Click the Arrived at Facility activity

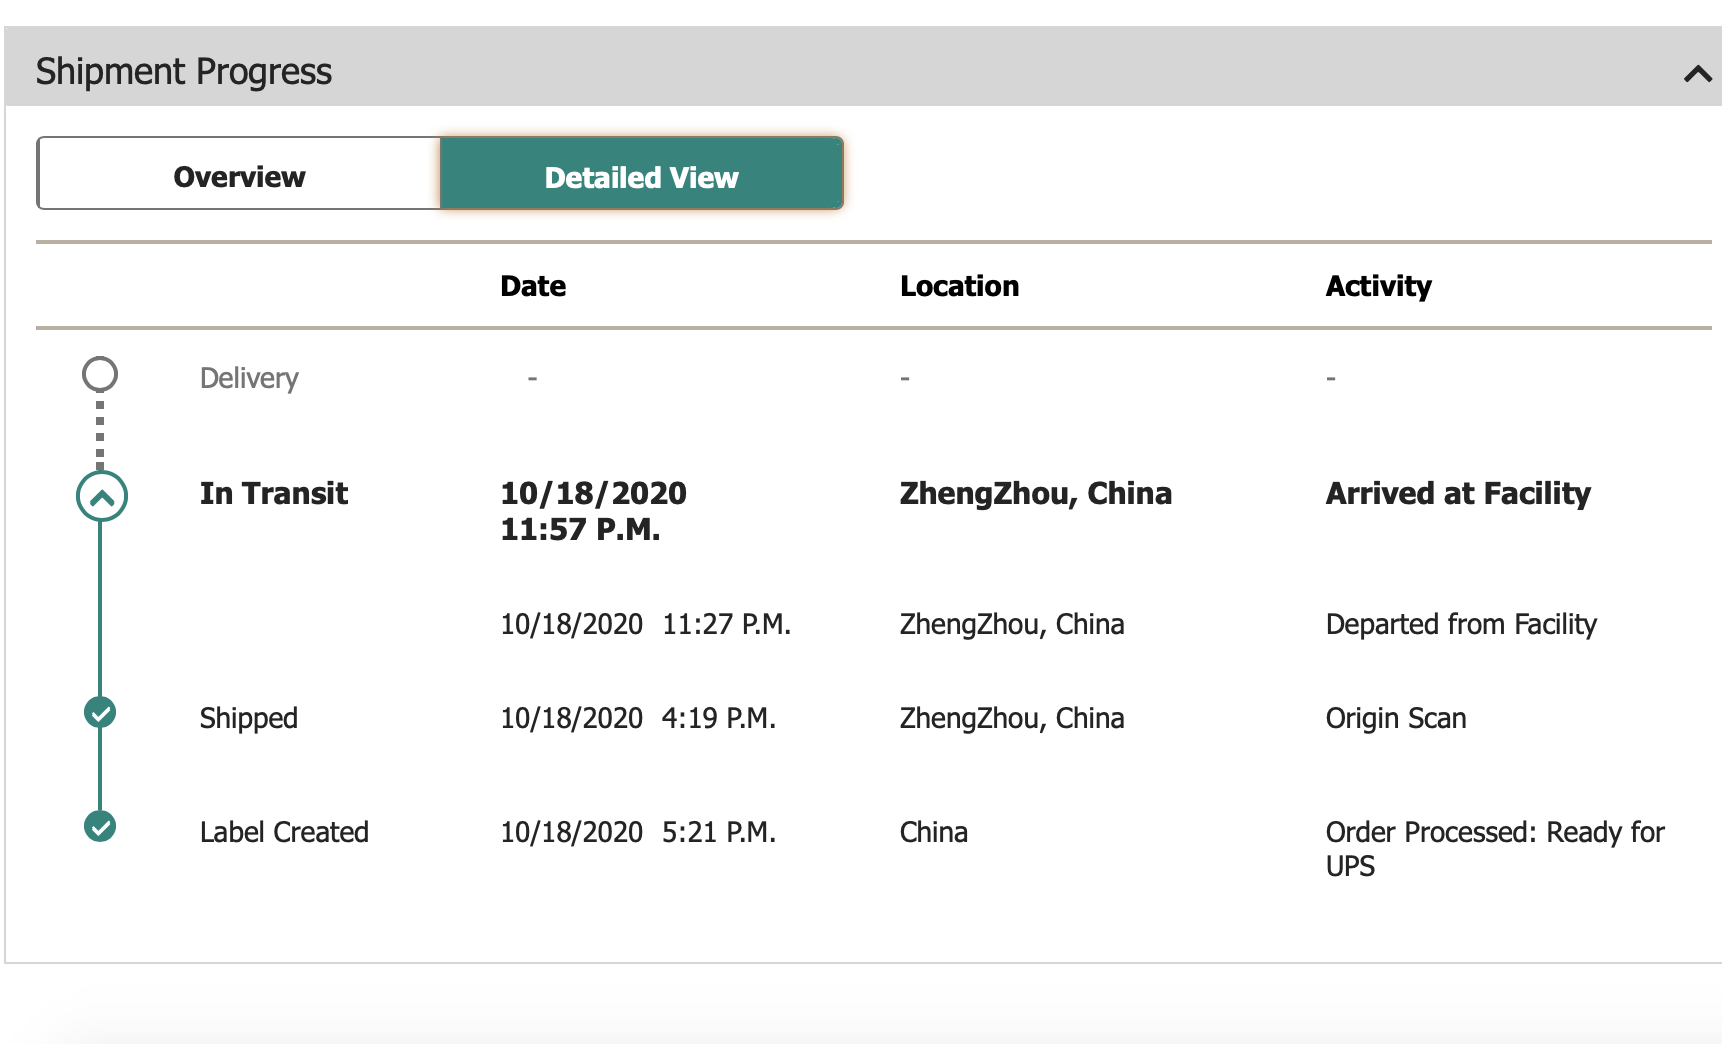1457,493
